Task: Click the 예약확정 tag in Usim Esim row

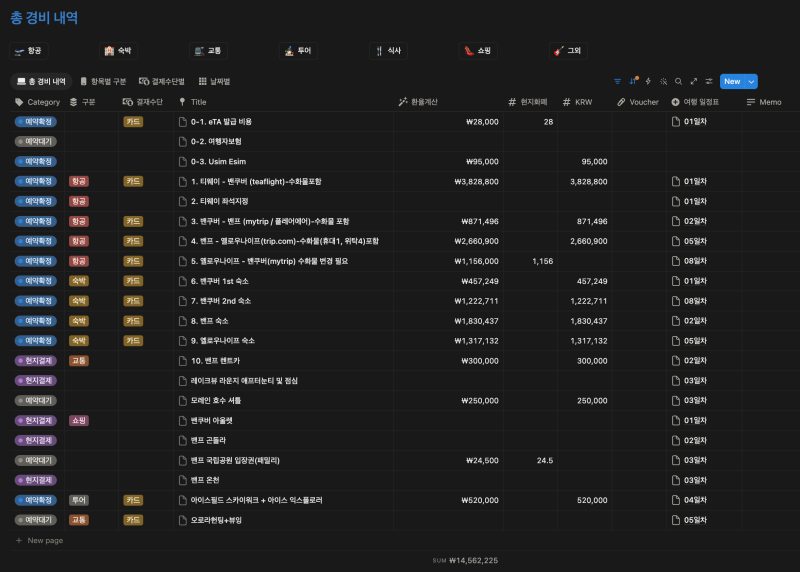Action: [x=36, y=161]
